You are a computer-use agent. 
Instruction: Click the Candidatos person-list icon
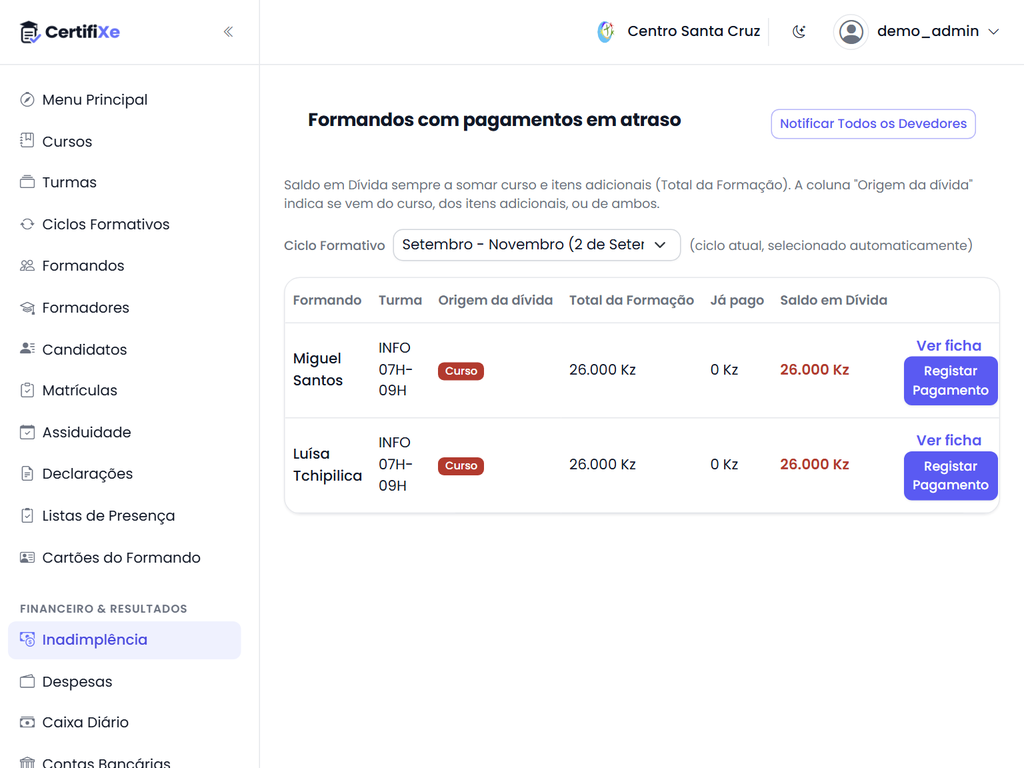pyautogui.click(x=27, y=349)
